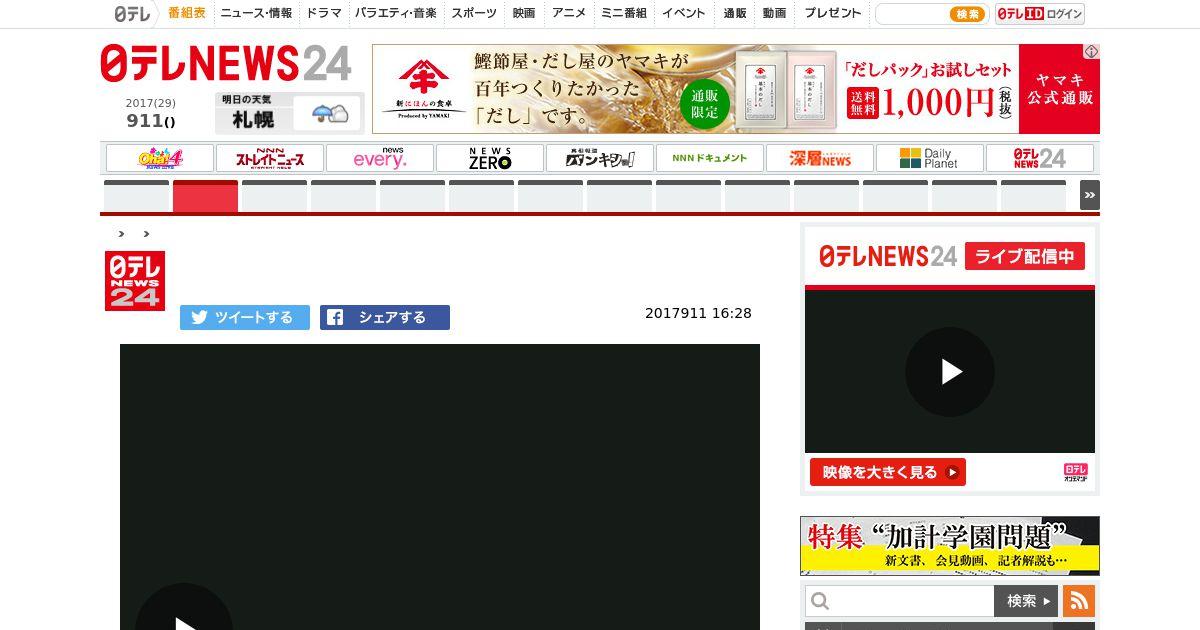Open the 番組表 menu item
The image size is (1200, 630).
click(187, 14)
